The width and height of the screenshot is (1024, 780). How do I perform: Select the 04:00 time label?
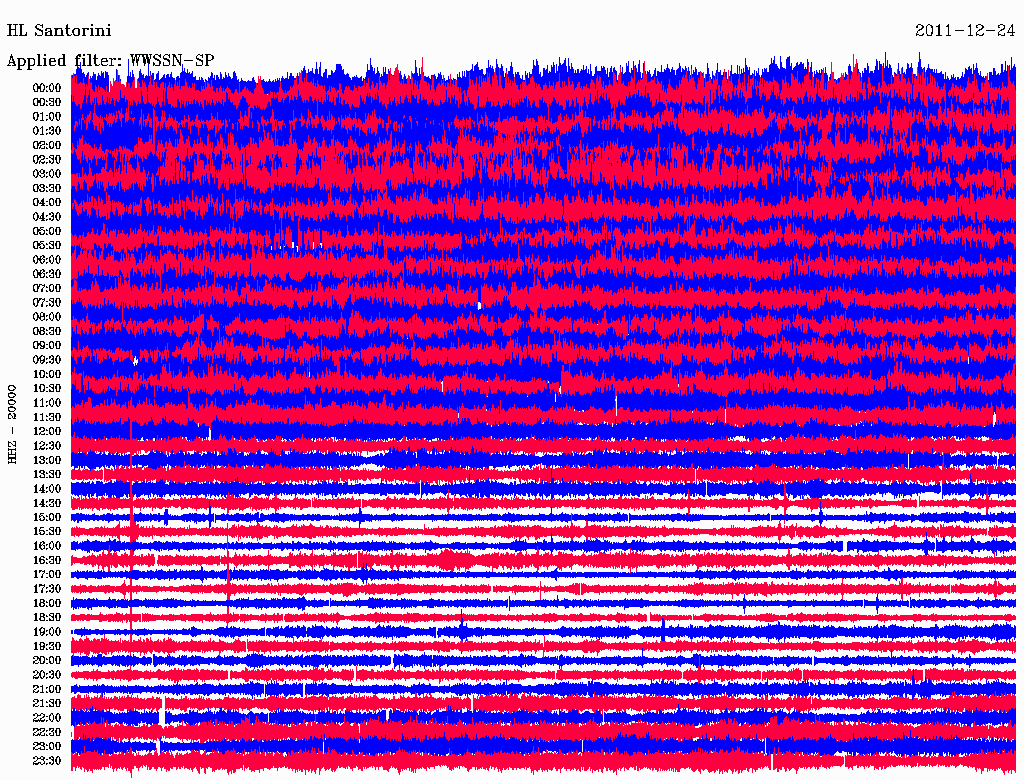click(x=47, y=203)
